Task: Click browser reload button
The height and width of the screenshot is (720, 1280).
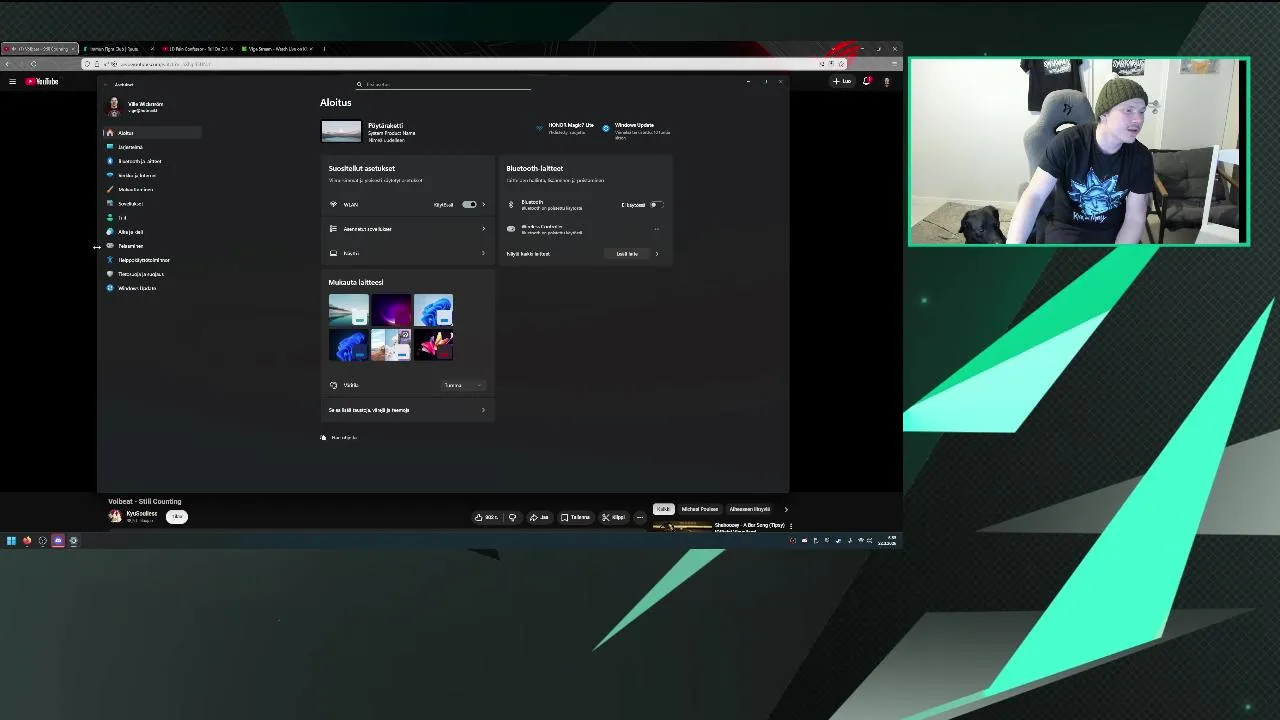Action: 33,64
